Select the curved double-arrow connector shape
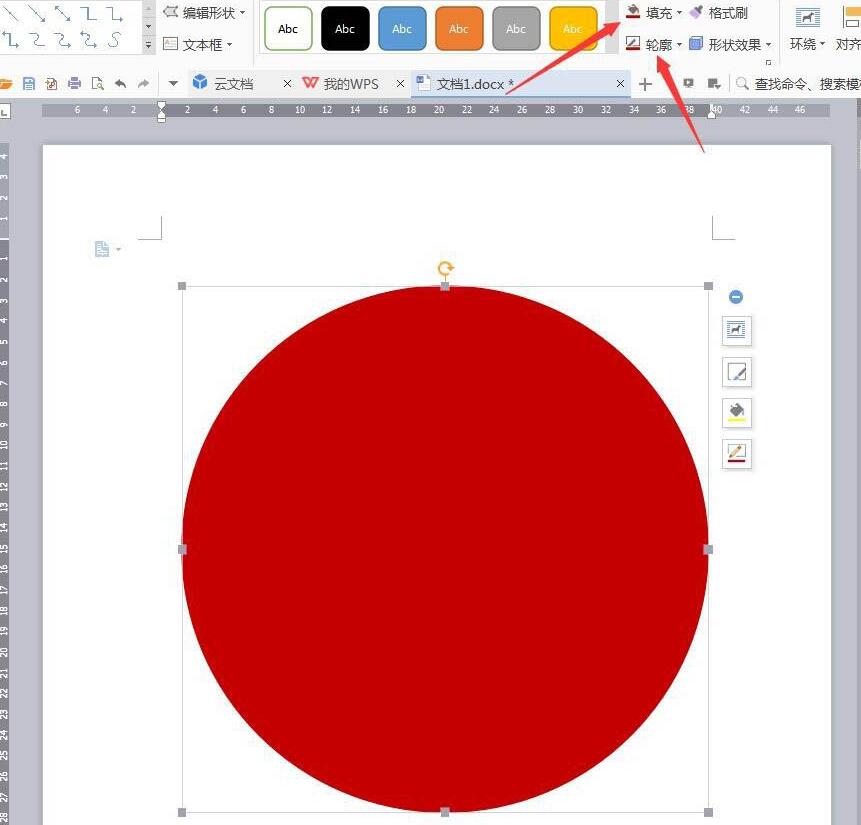Viewport: 861px width, 825px height. point(88,40)
